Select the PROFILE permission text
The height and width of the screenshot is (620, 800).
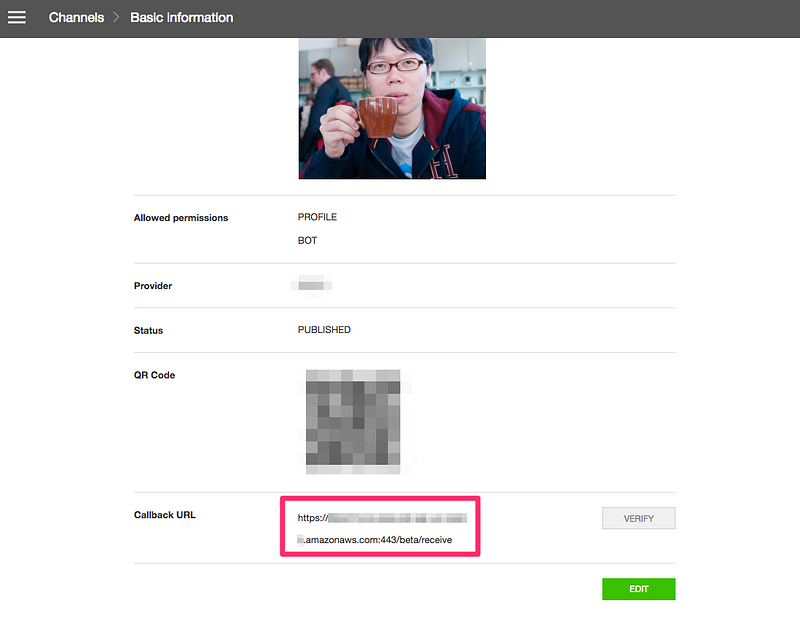[x=317, y=217]
